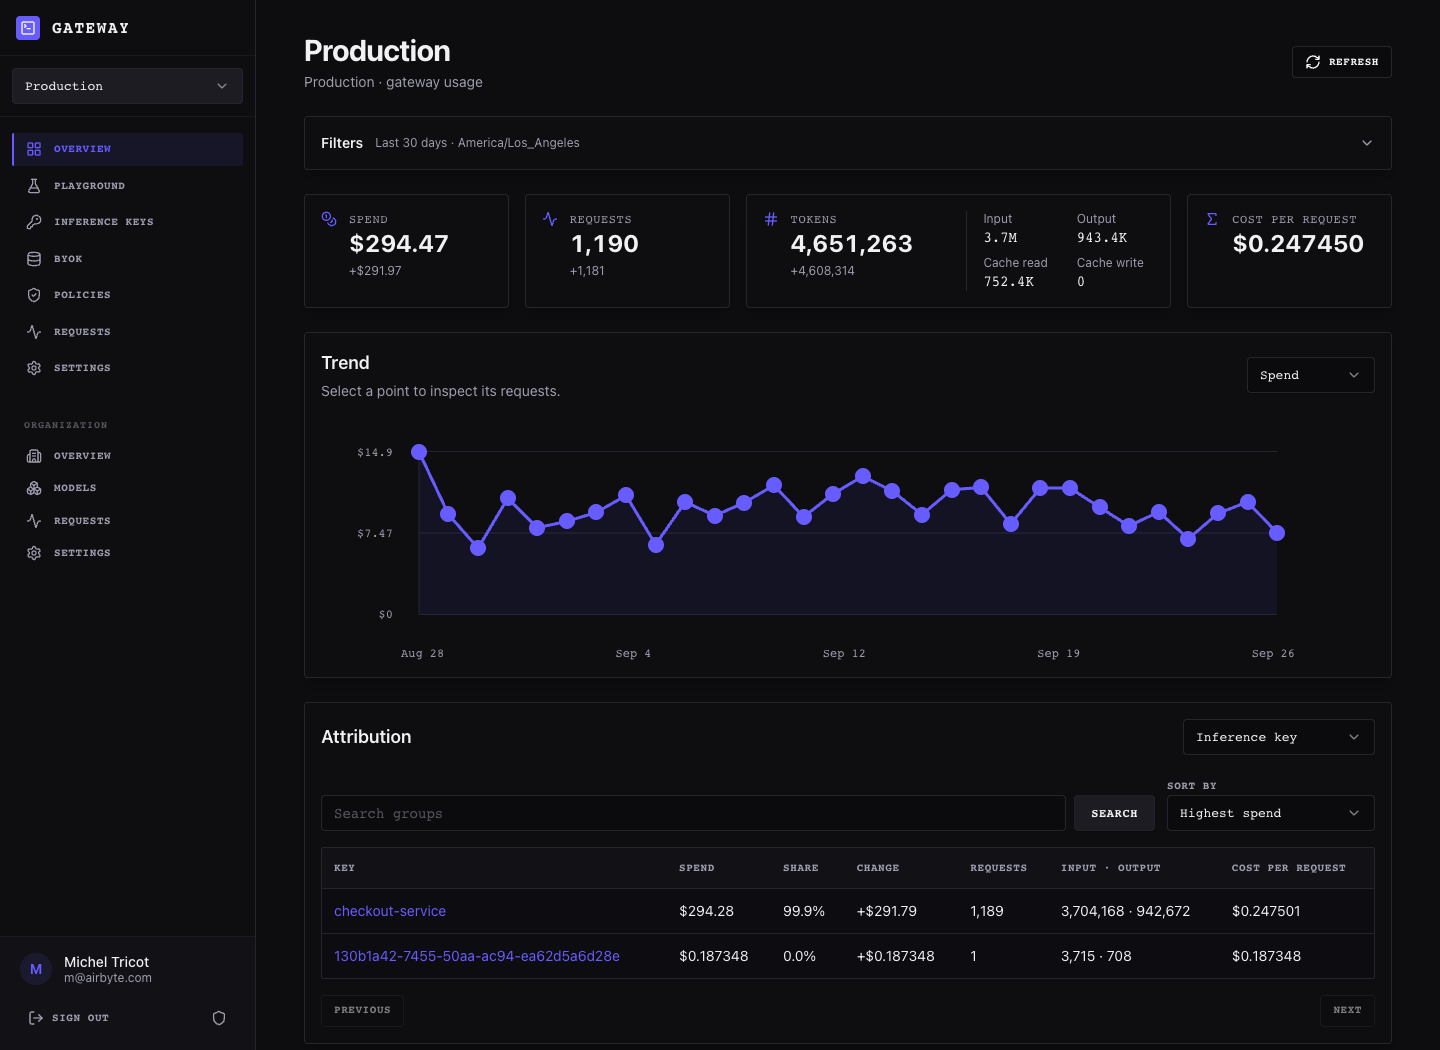Open Inference Keys key icon

[34, 222]
